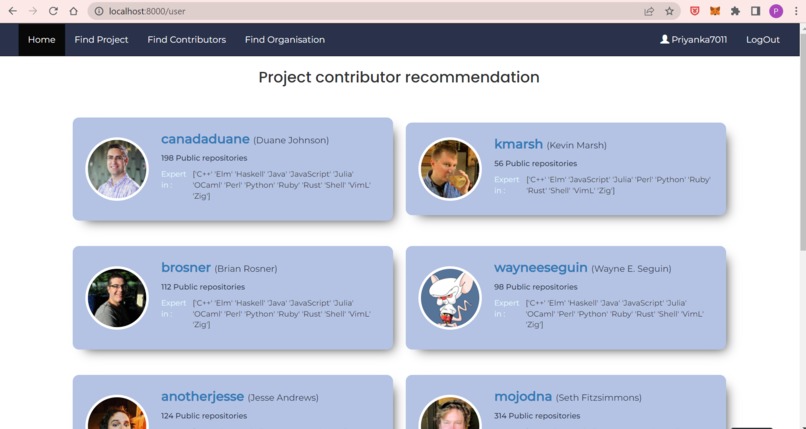The width and height of the screenshot is (806, 429).
Task: Open brosner profile link
Action: 186,268
